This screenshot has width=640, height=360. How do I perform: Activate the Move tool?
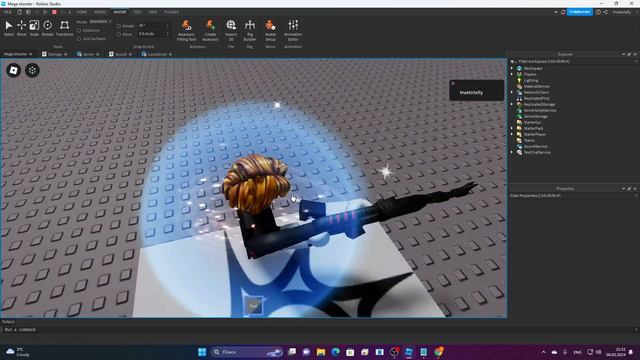[21, 28]
